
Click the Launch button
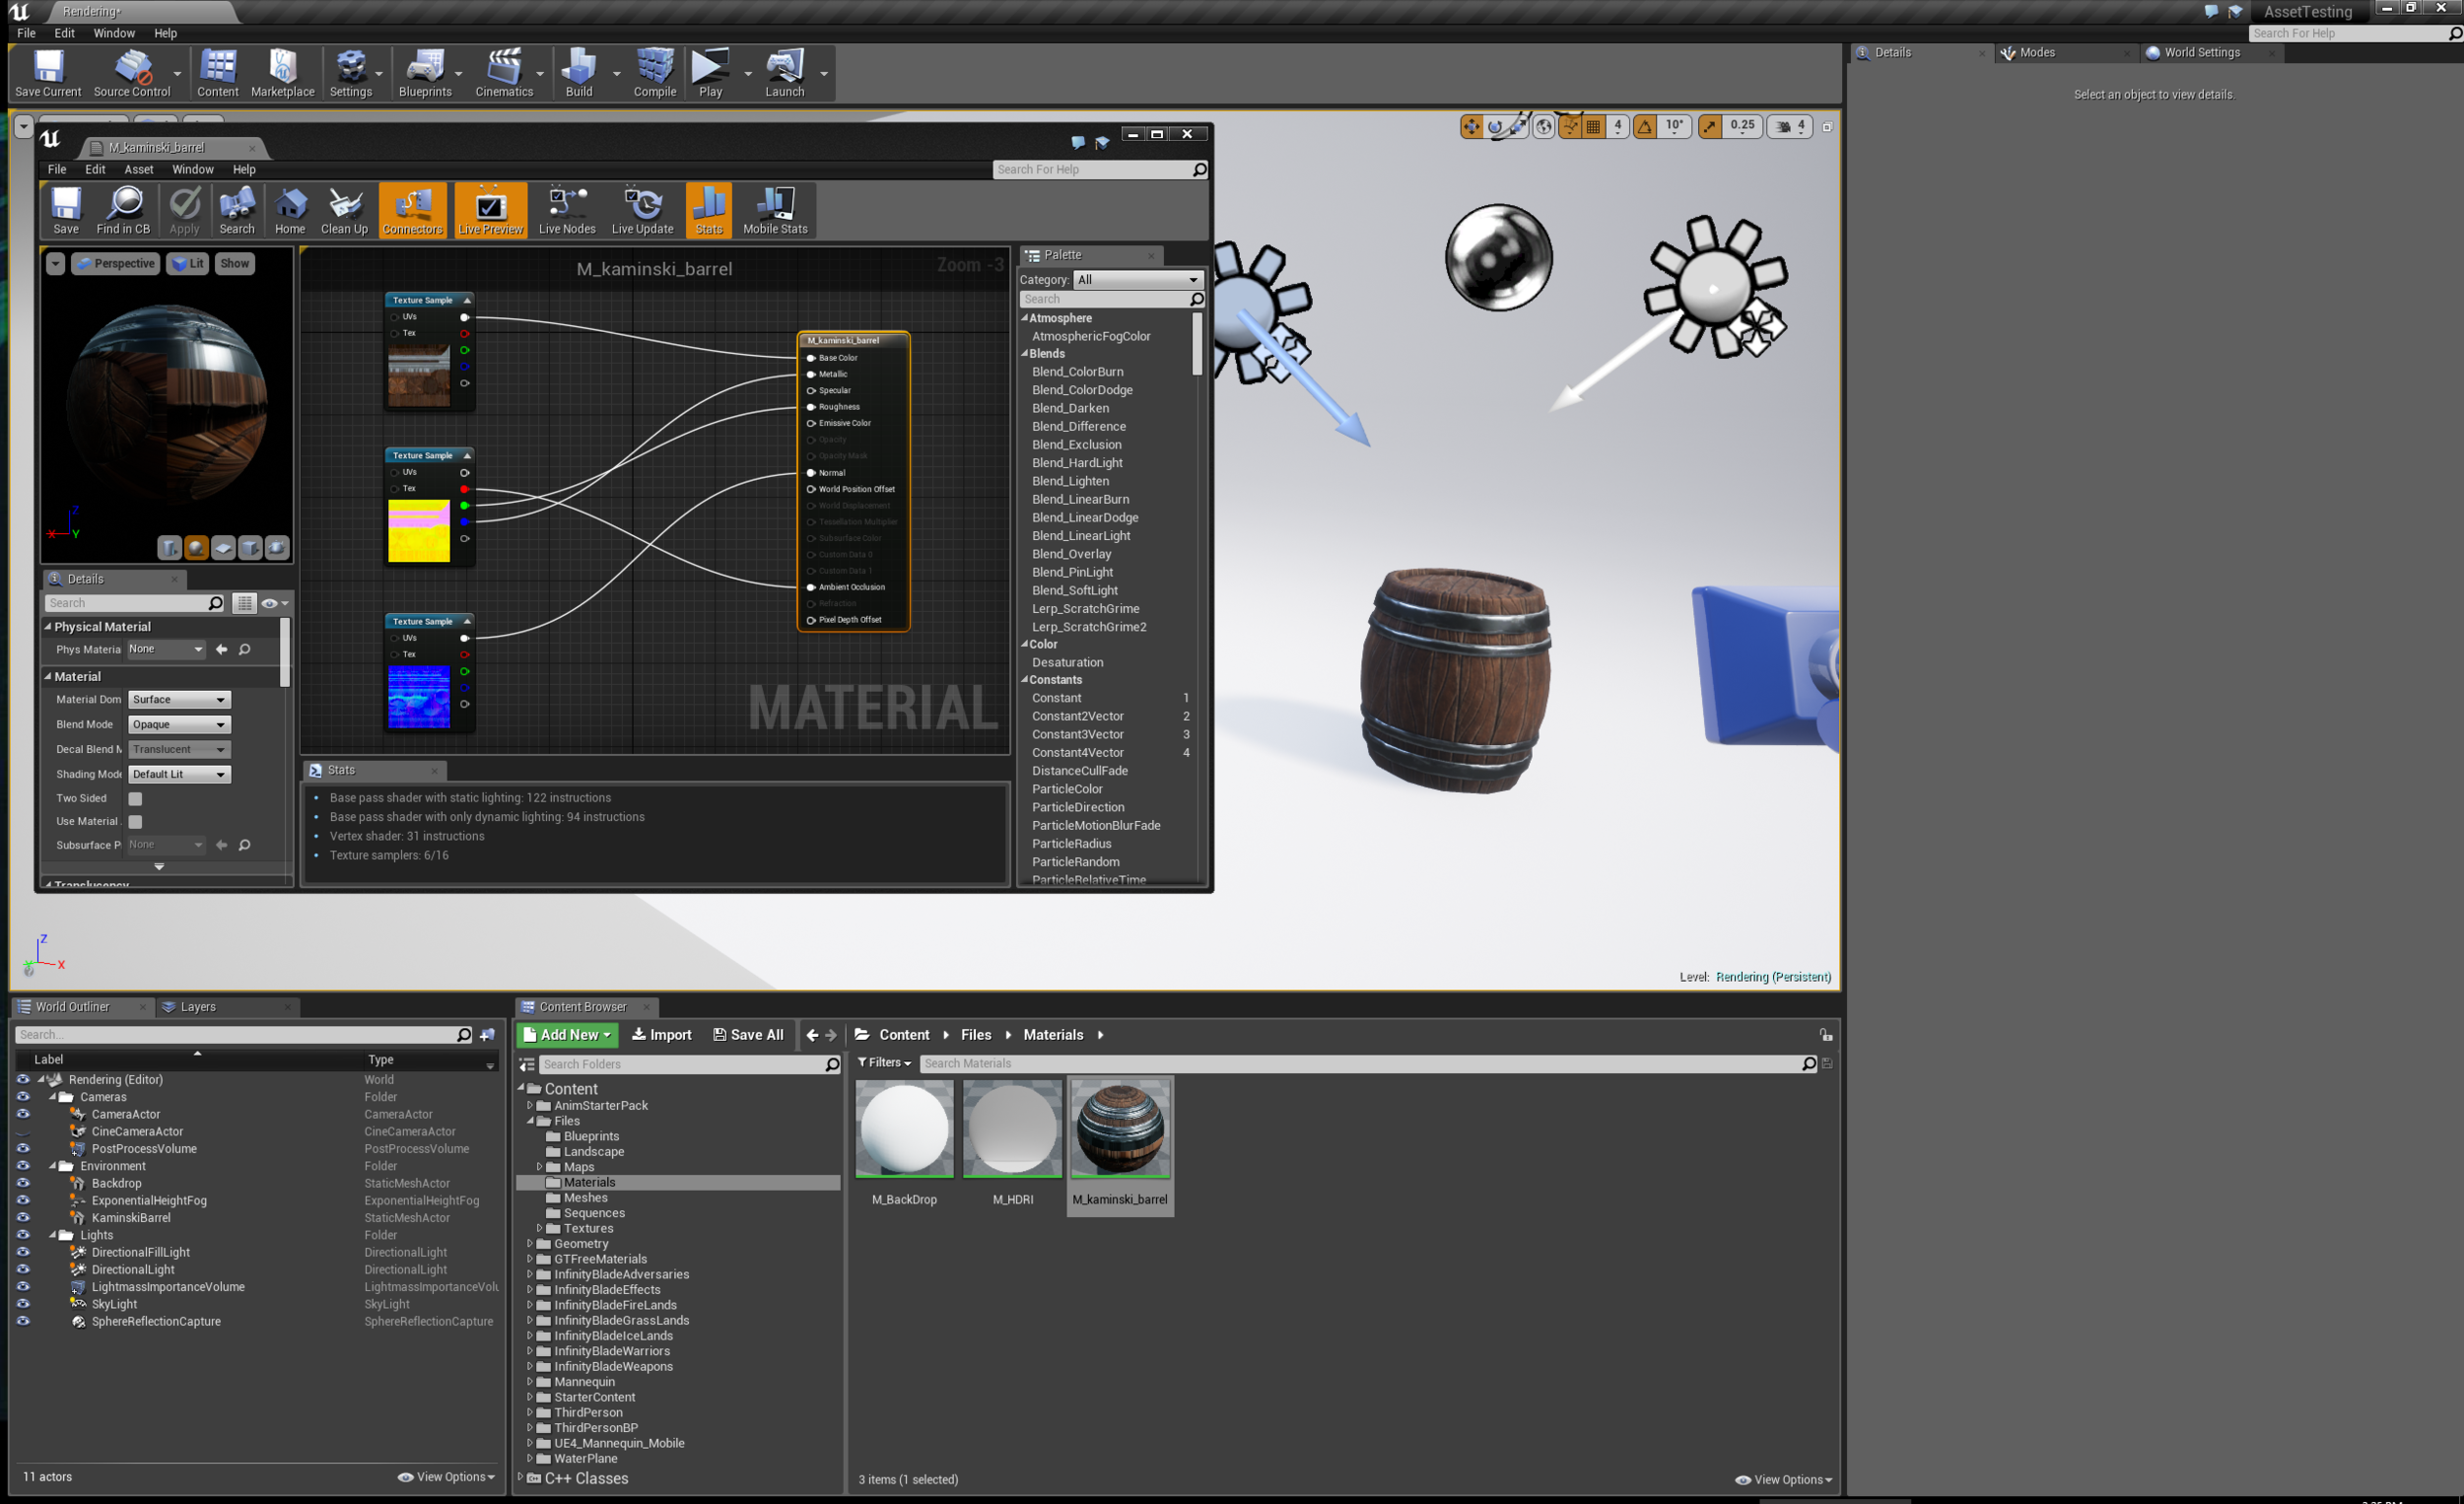[x=785, y=73]
